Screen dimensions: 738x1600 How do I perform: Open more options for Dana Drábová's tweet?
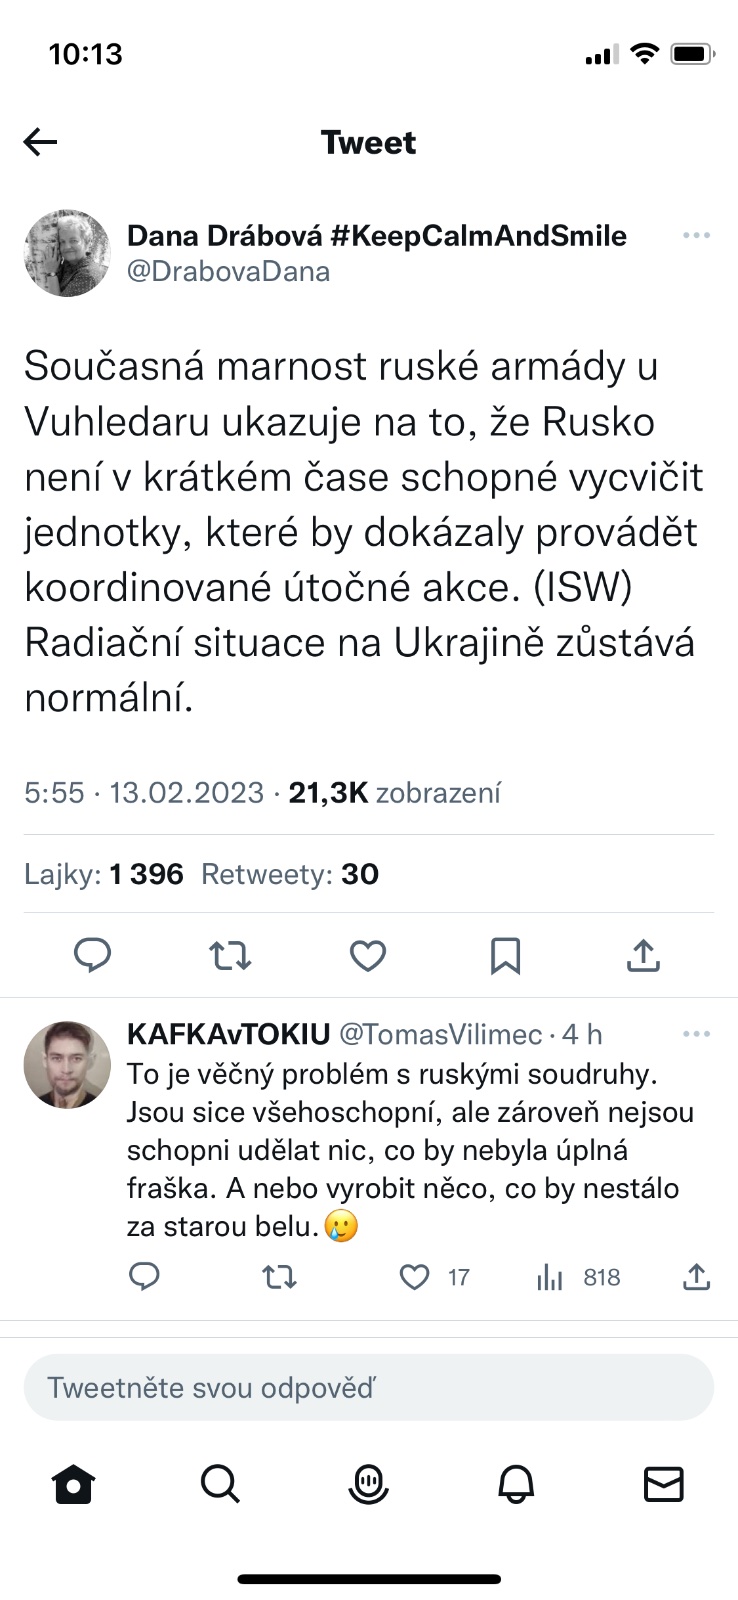tap(696, 236)
